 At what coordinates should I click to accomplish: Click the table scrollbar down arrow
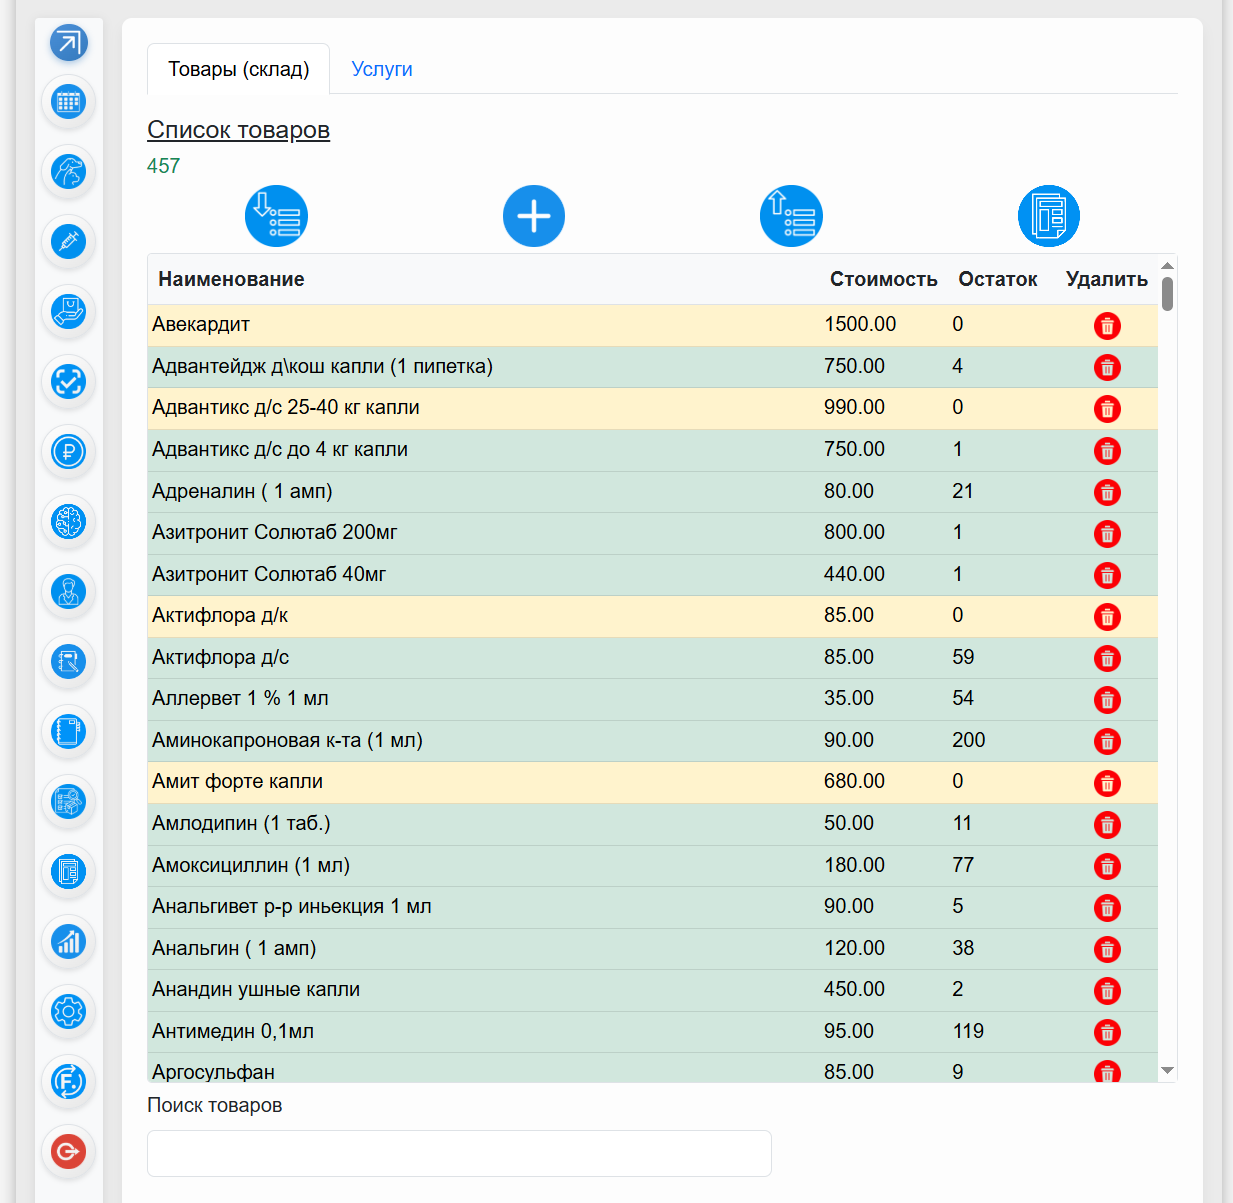click(x=1167, y=1070)
